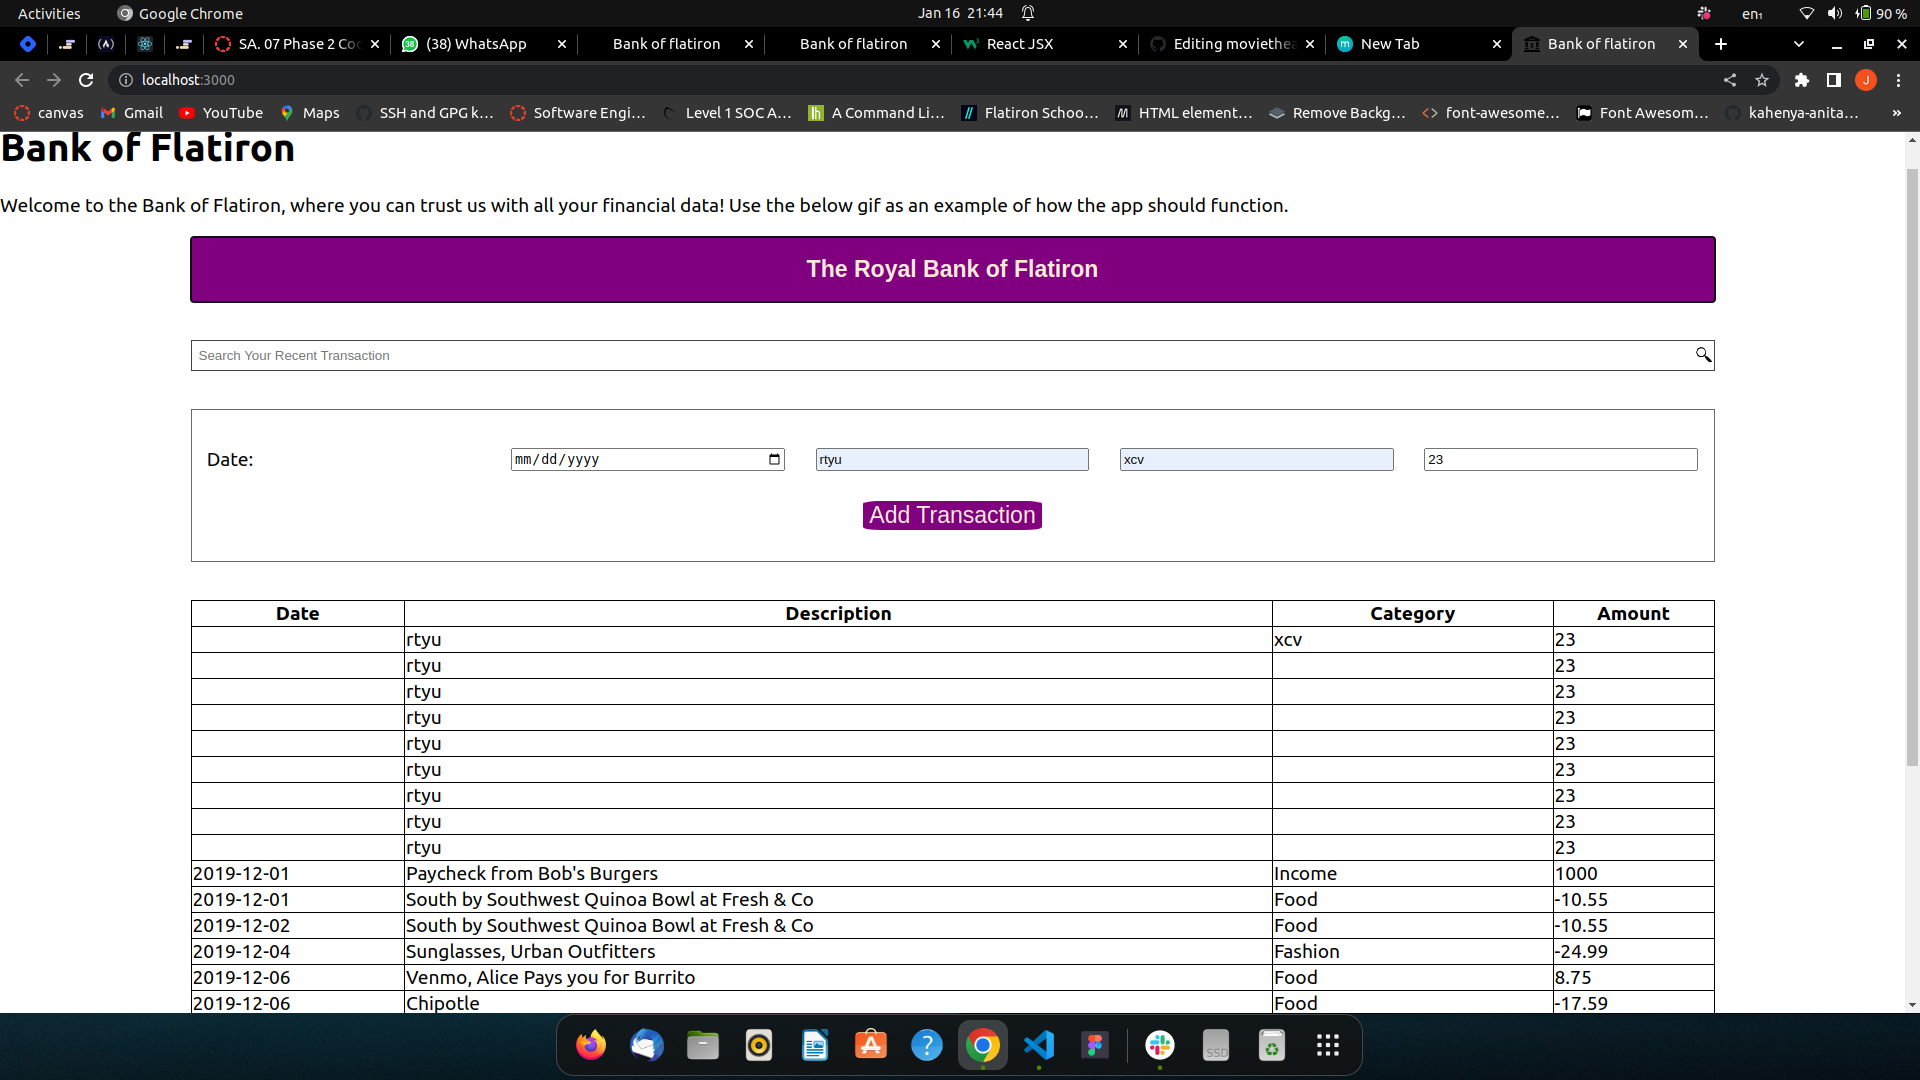Screen dimensions: 1920x1080
Task: Click the share page icon in the address bar
Action: coord(1730,80)
